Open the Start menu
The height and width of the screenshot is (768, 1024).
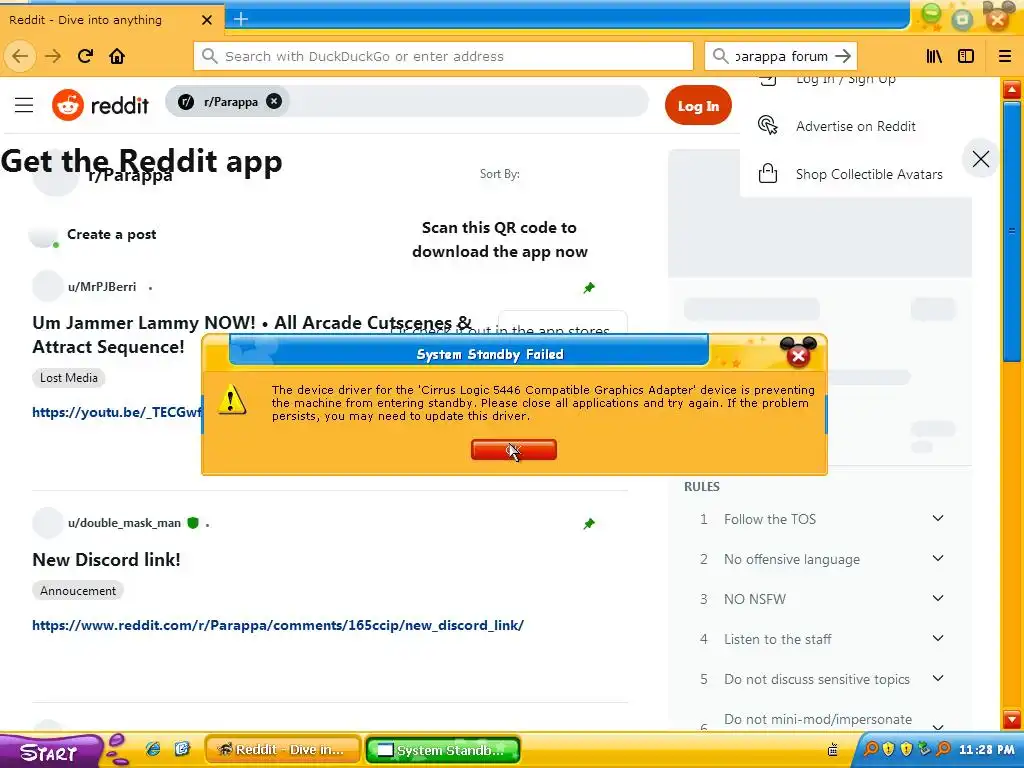click(x=50, y=752)
